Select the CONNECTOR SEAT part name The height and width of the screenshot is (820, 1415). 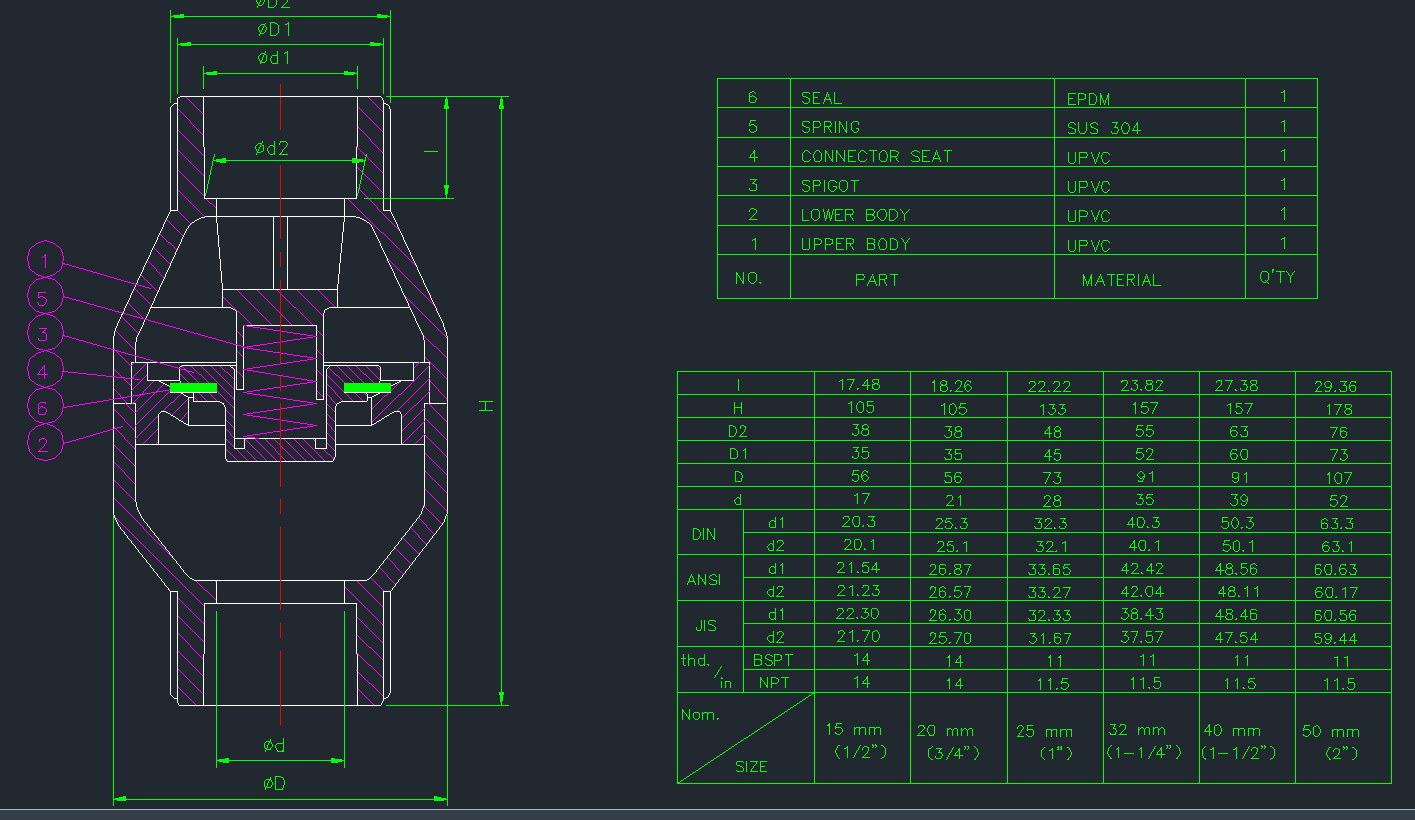(x=876, y=157)
